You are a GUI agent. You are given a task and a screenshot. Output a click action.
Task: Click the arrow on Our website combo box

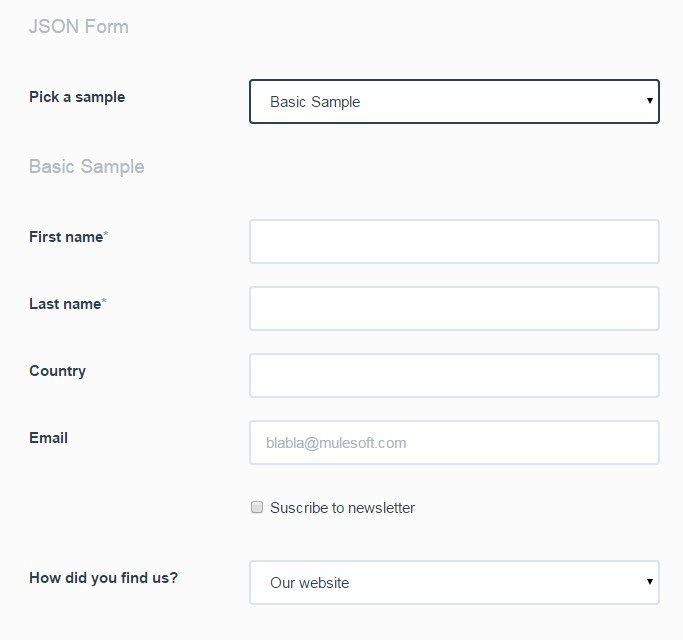tap(649, 582)
